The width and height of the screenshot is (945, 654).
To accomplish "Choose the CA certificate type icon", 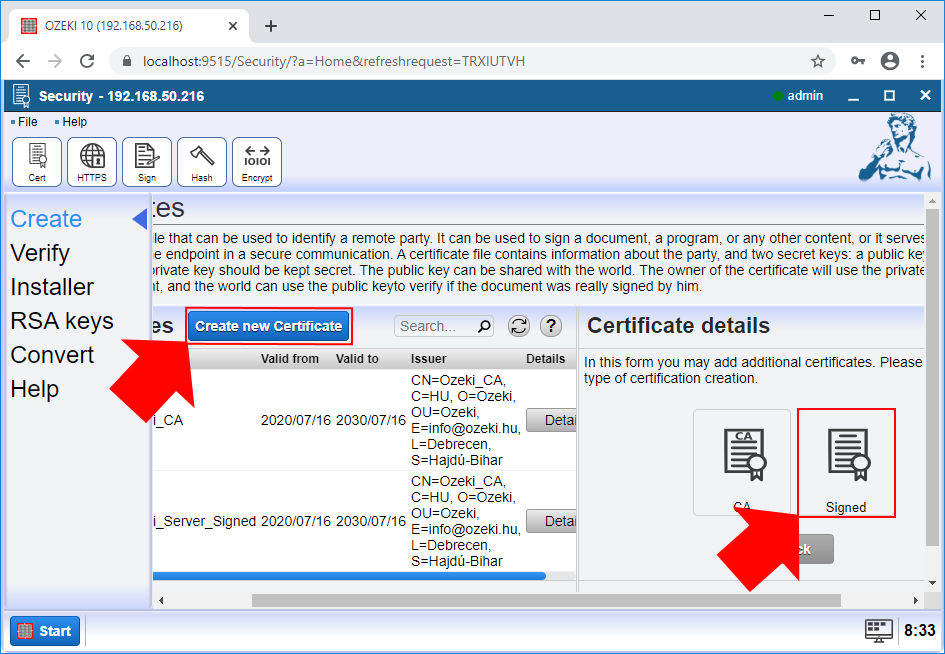I will (742, 462).
